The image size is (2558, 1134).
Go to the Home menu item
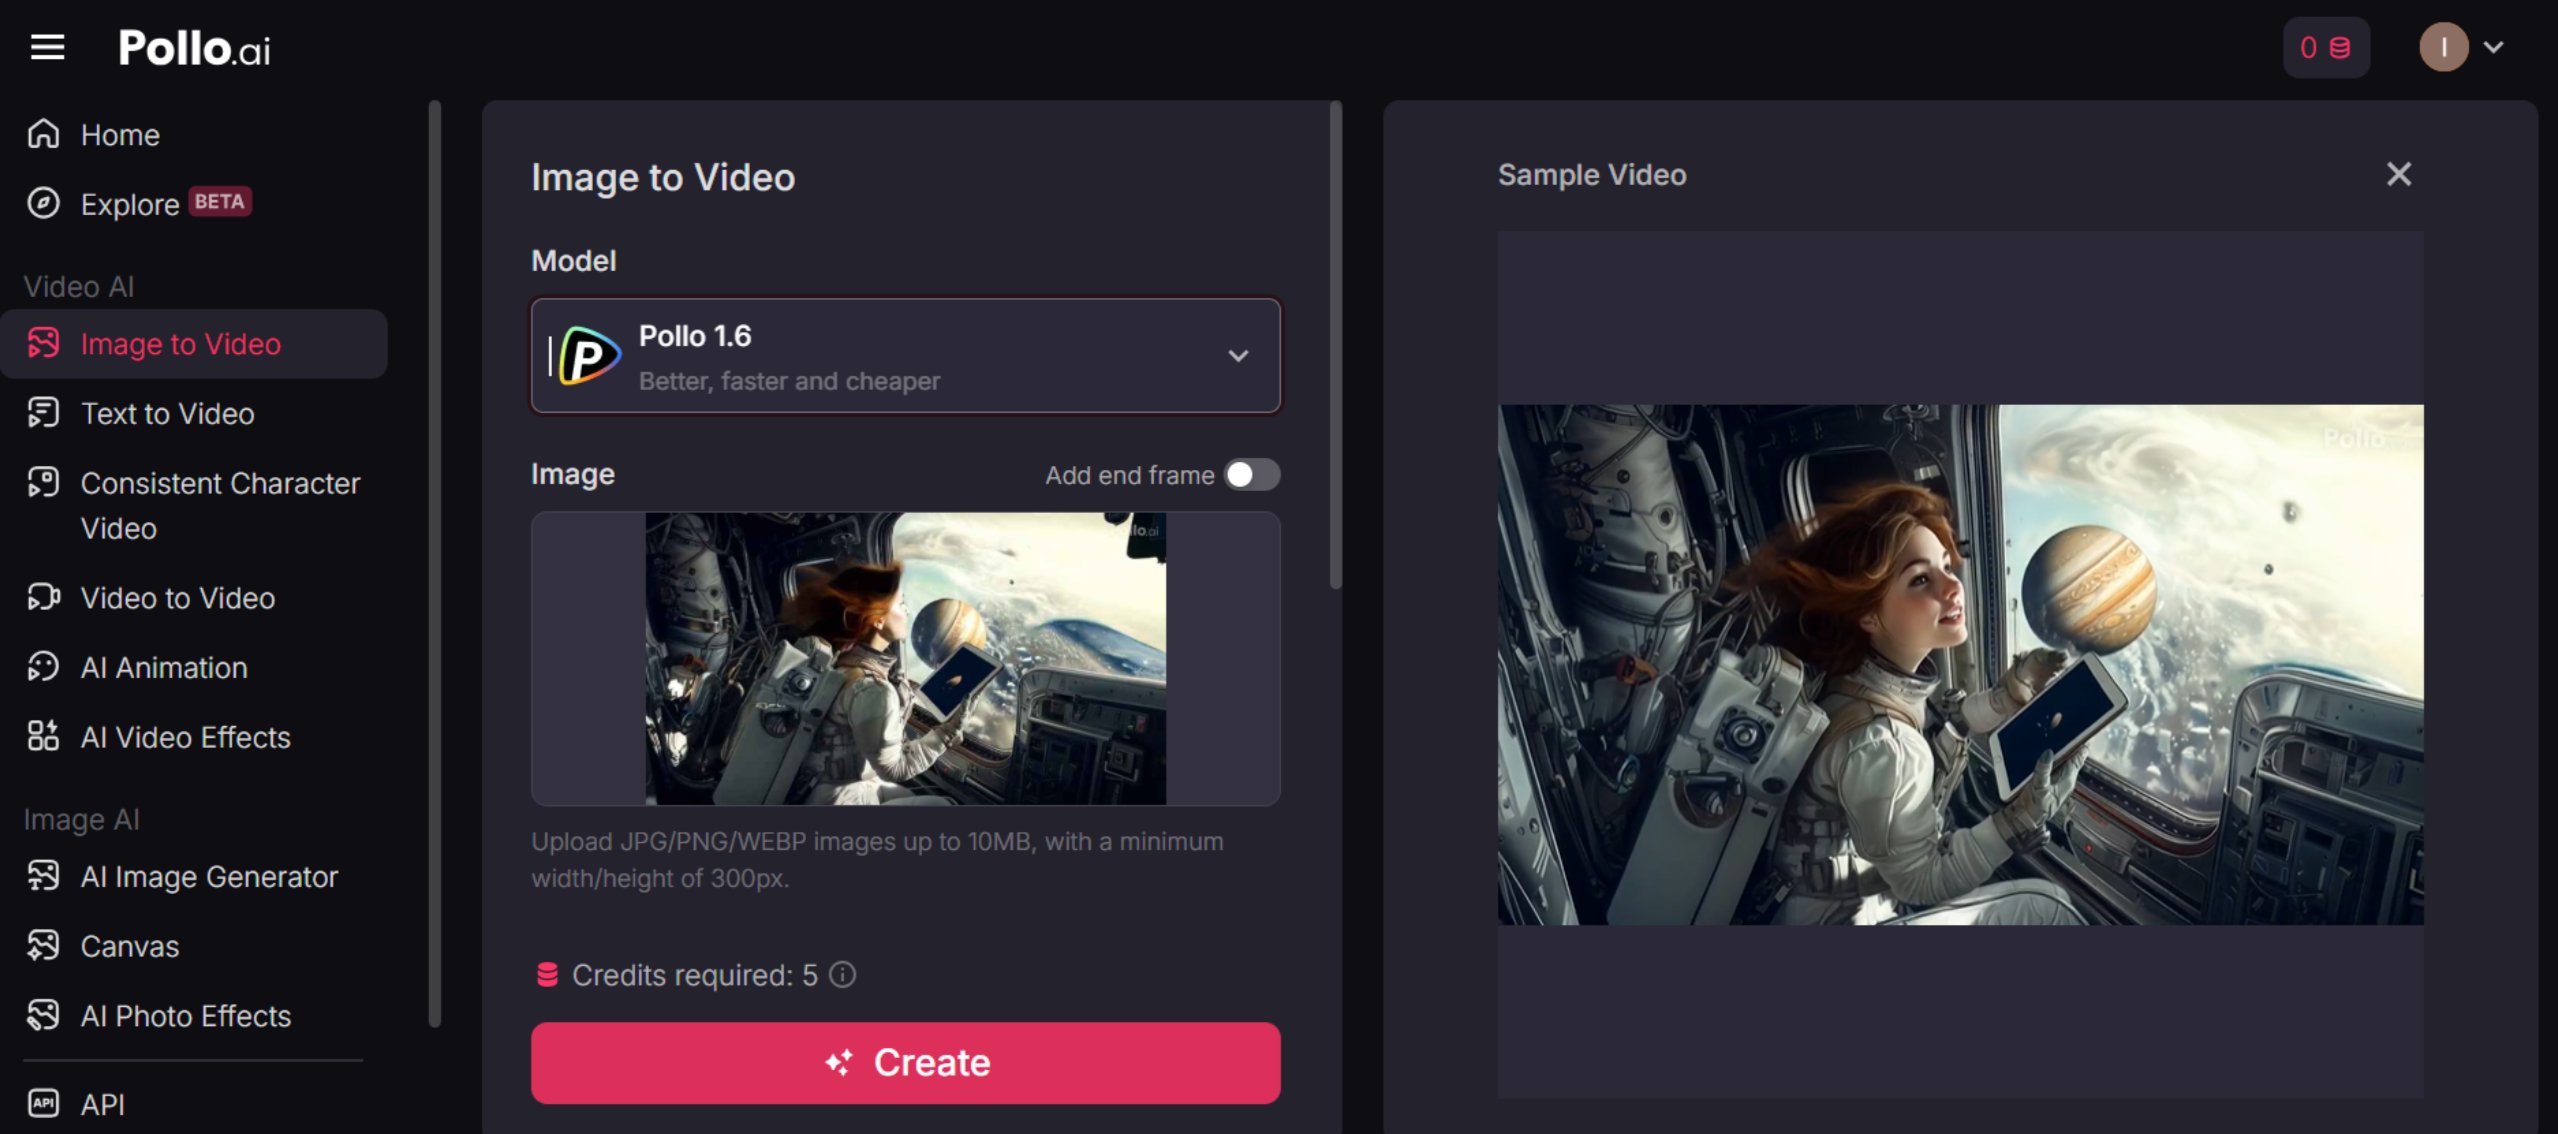point(119,134)
